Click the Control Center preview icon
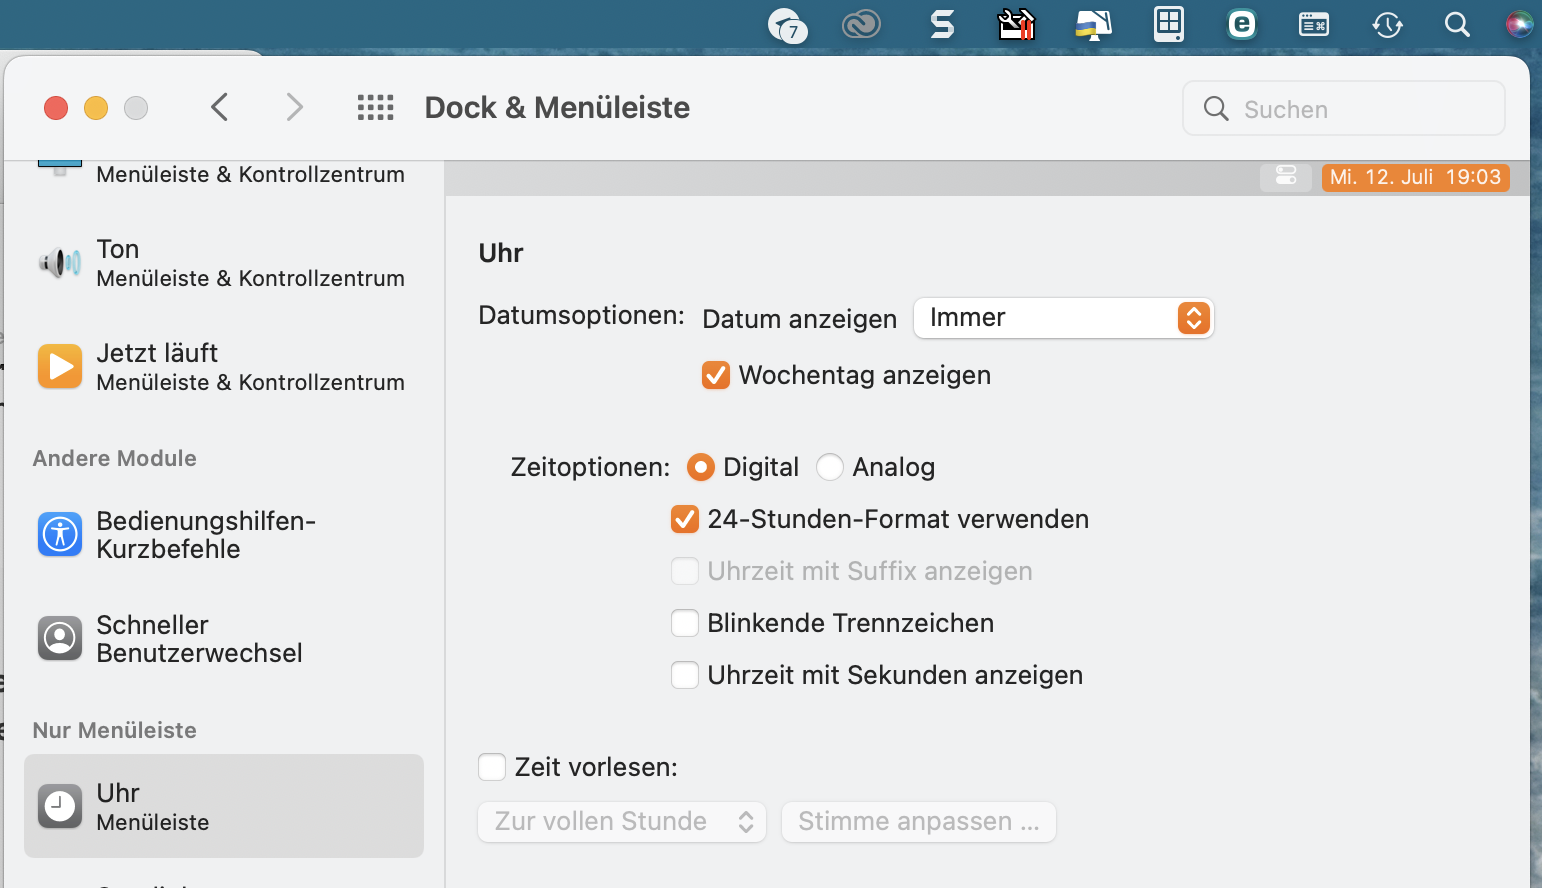Screen dimensions: 1542x888 click(1286, 177)
